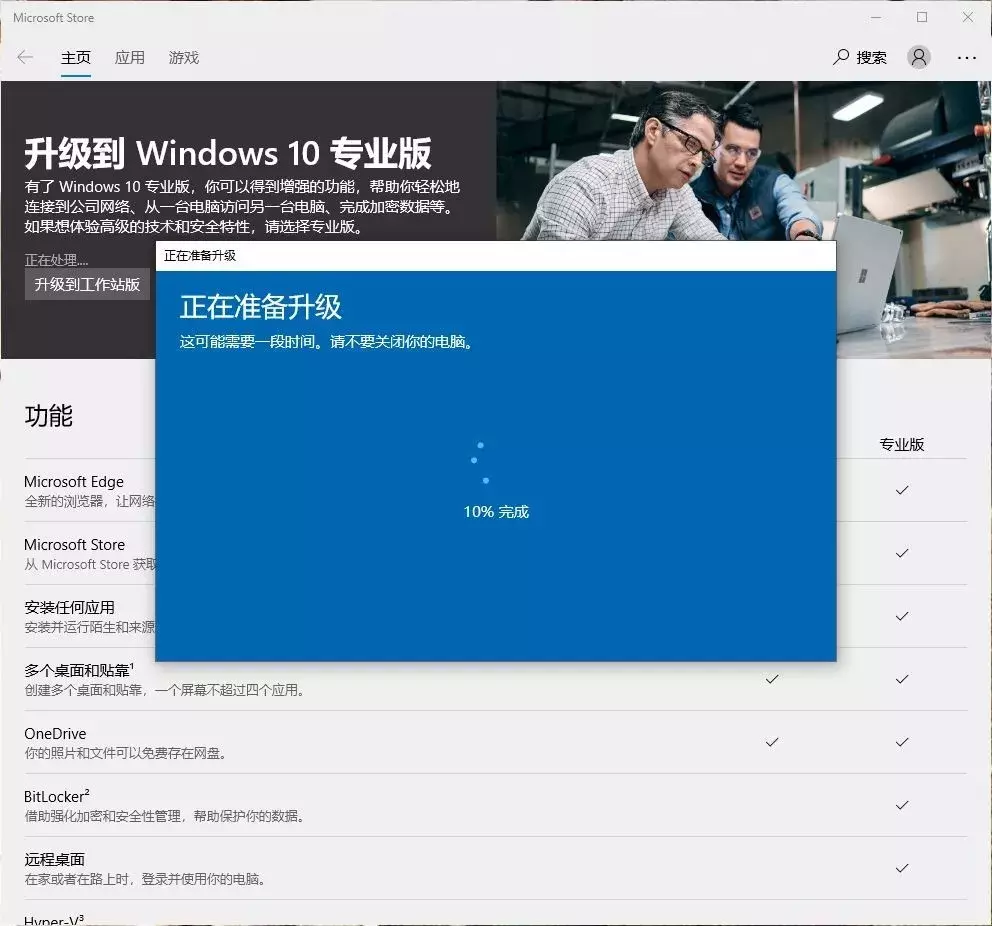Click 专业版 checkmark for BitLocker
This screenshot has height=926, width=992.
click(x=902, y=805)
